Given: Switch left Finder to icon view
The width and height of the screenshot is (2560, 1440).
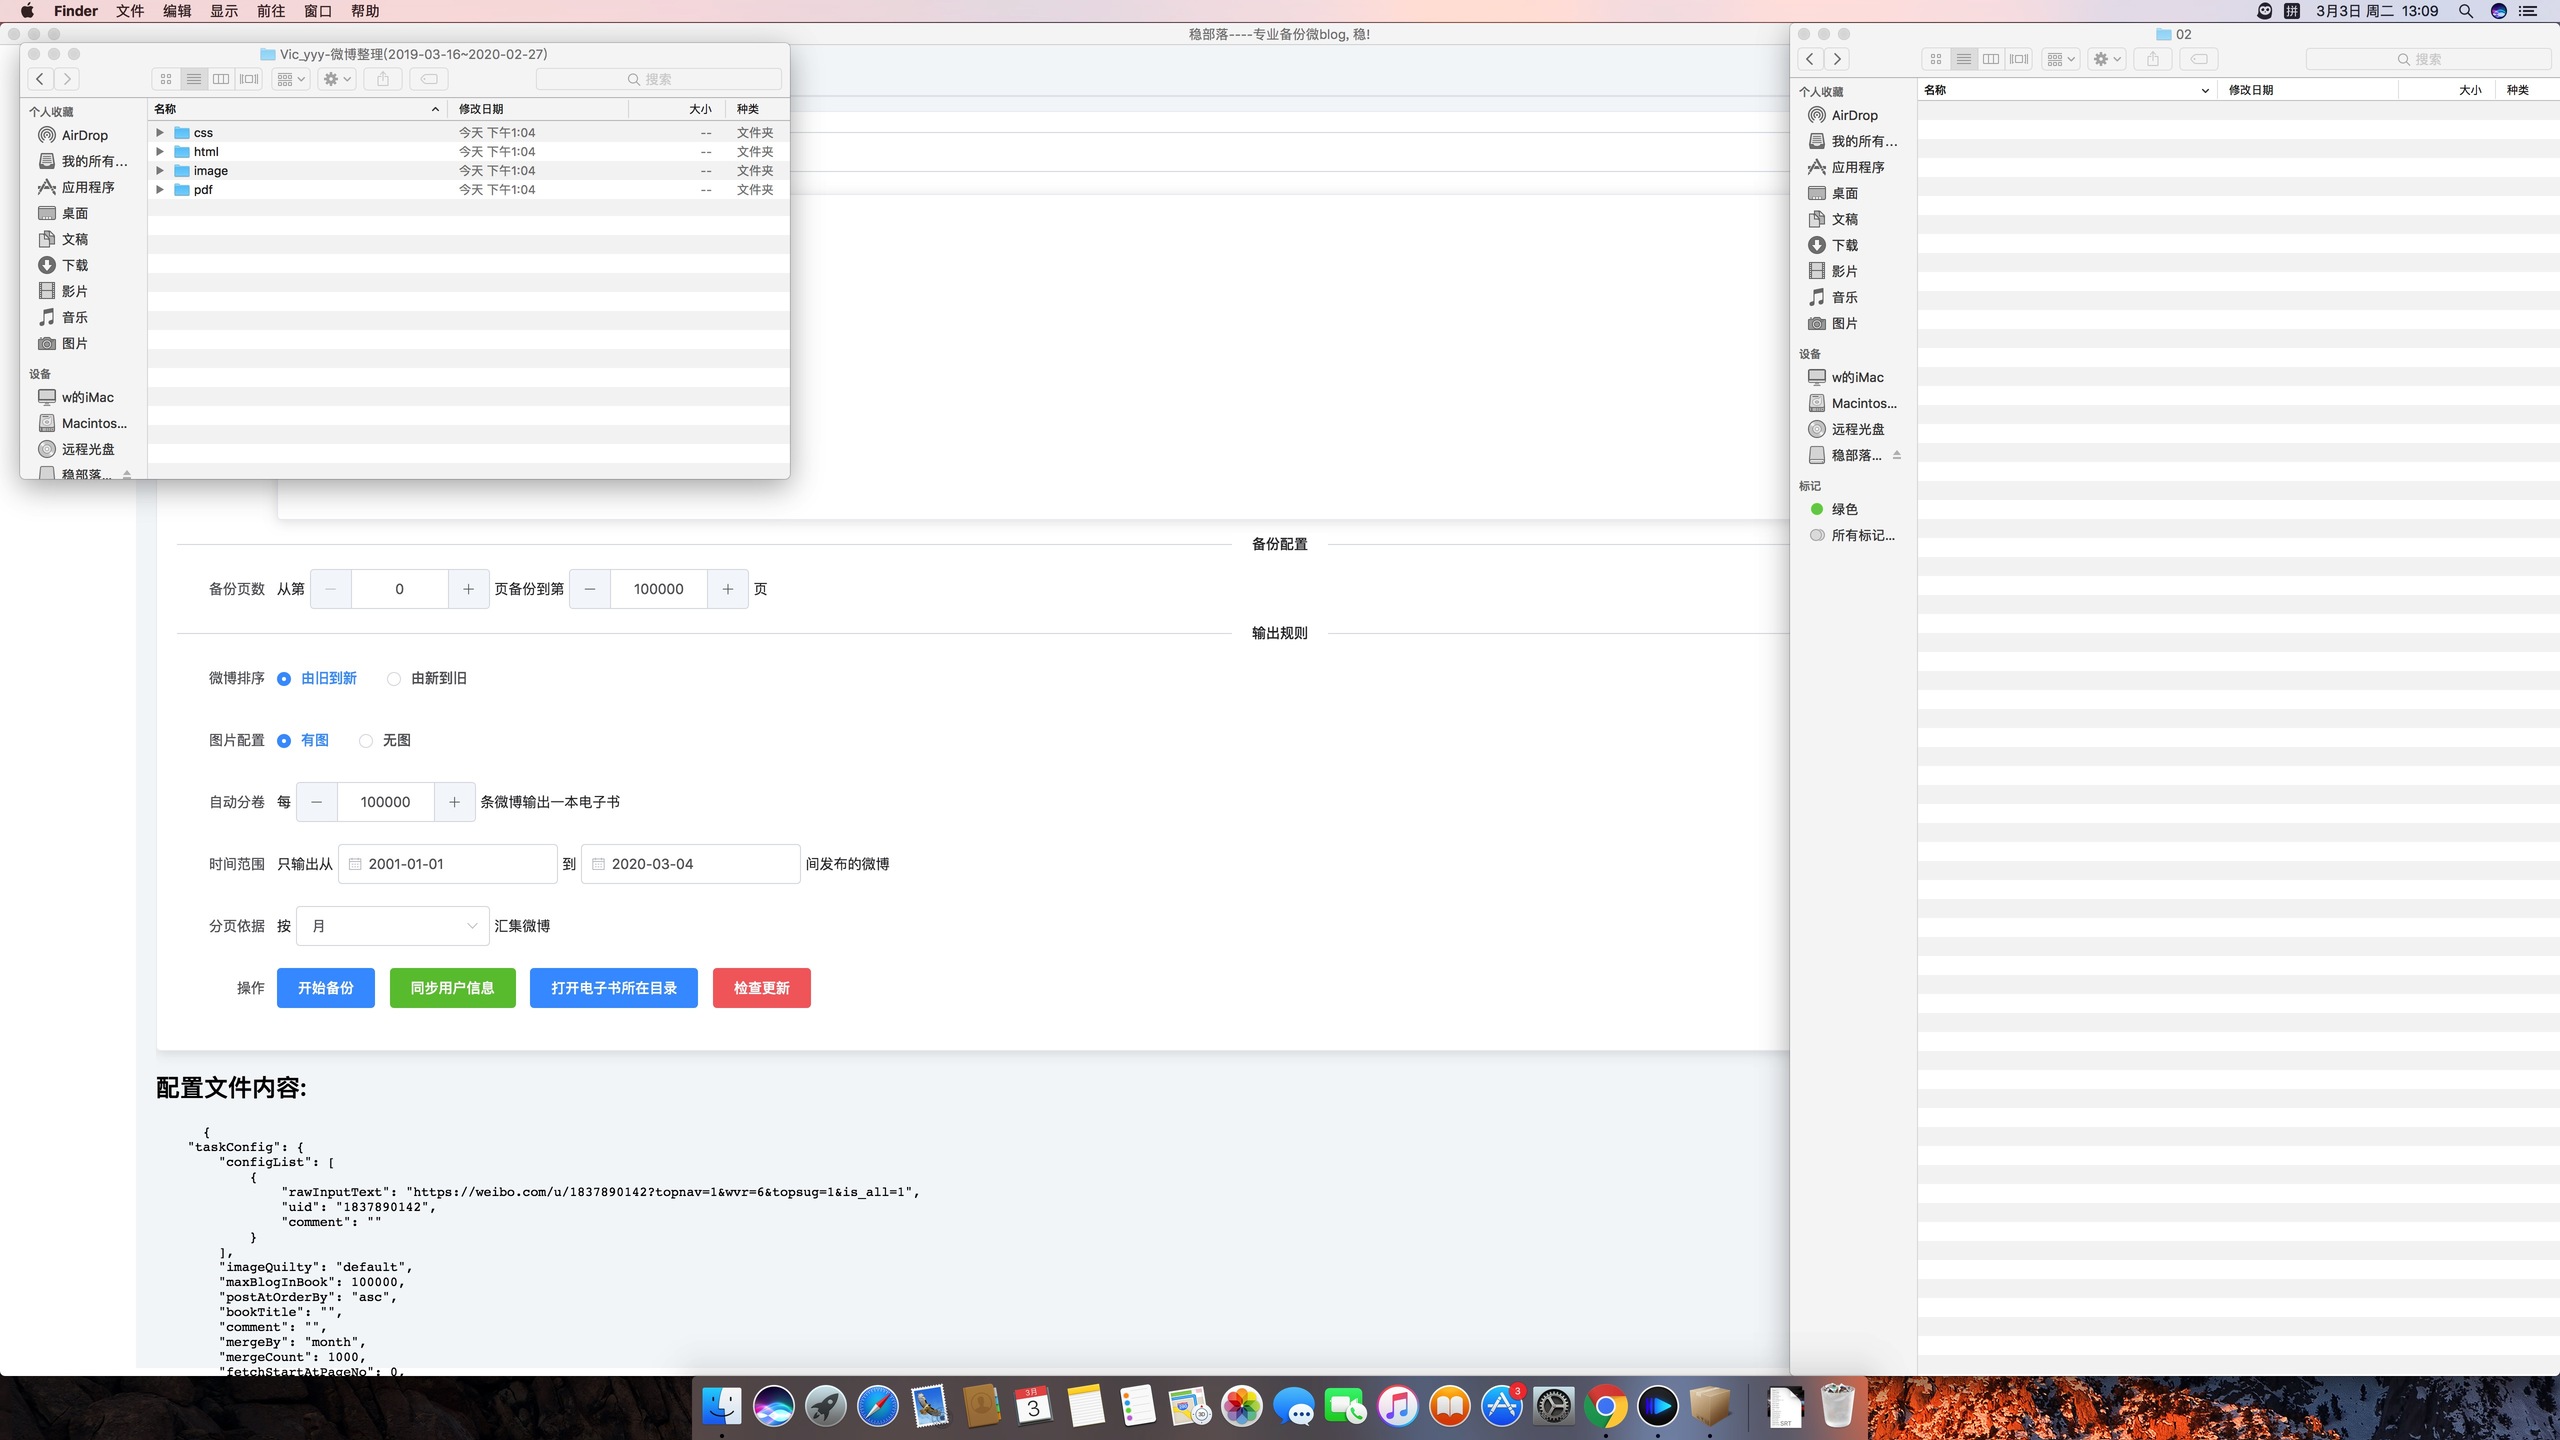Looking at the screenshot, I should [x=166, y=79].
